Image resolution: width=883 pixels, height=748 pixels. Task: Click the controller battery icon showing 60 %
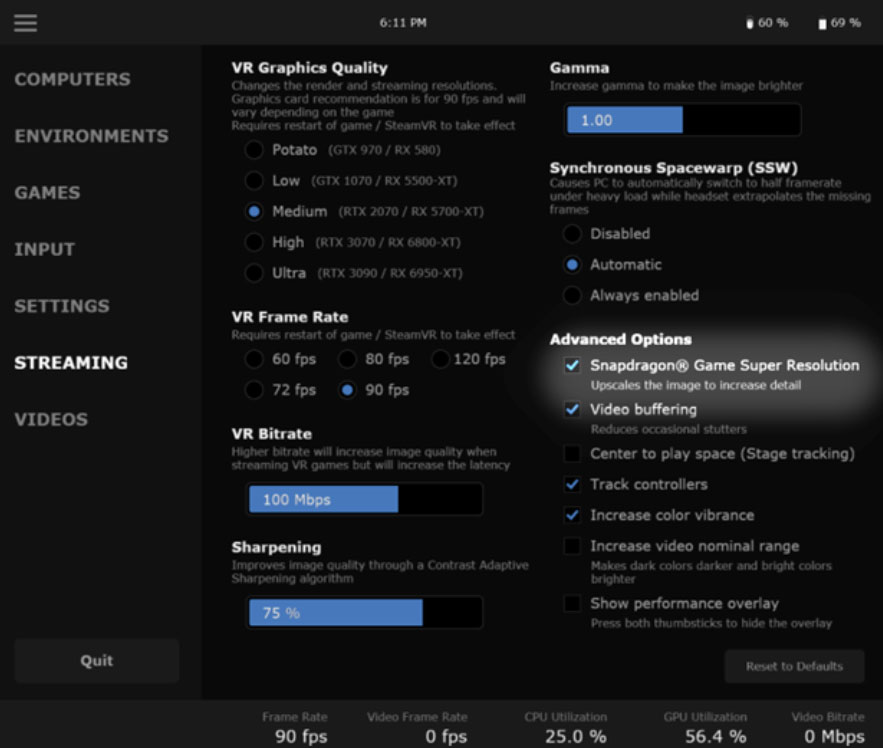pos(750,23)
